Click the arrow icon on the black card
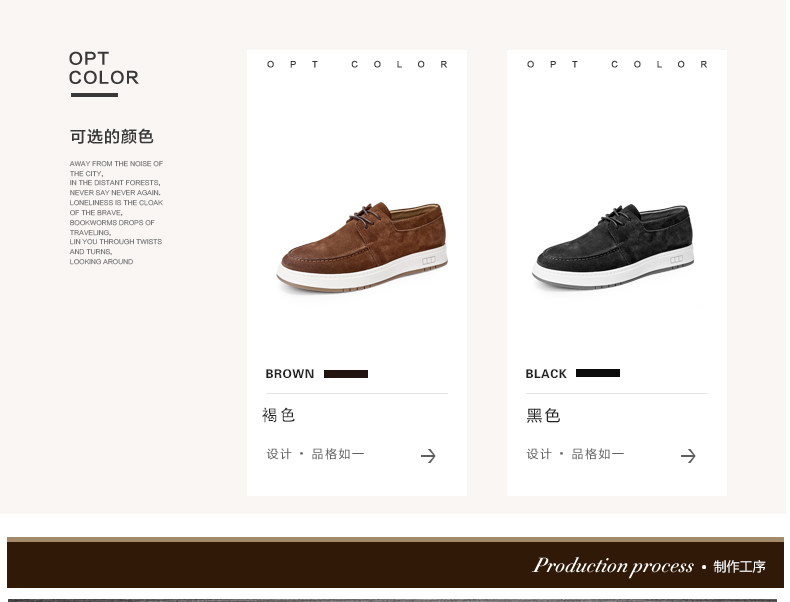The height and width of the screenshot is (602, 790). pyautogui.click(x=688, y=456)
